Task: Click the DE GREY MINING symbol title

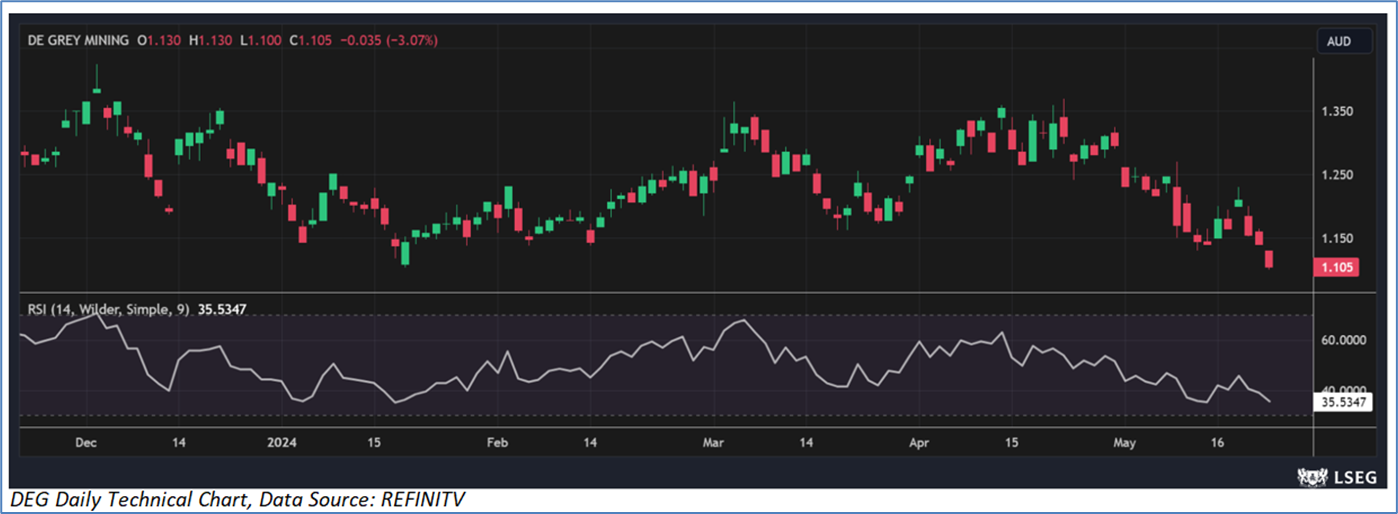Action: click(x=76, y=40)
